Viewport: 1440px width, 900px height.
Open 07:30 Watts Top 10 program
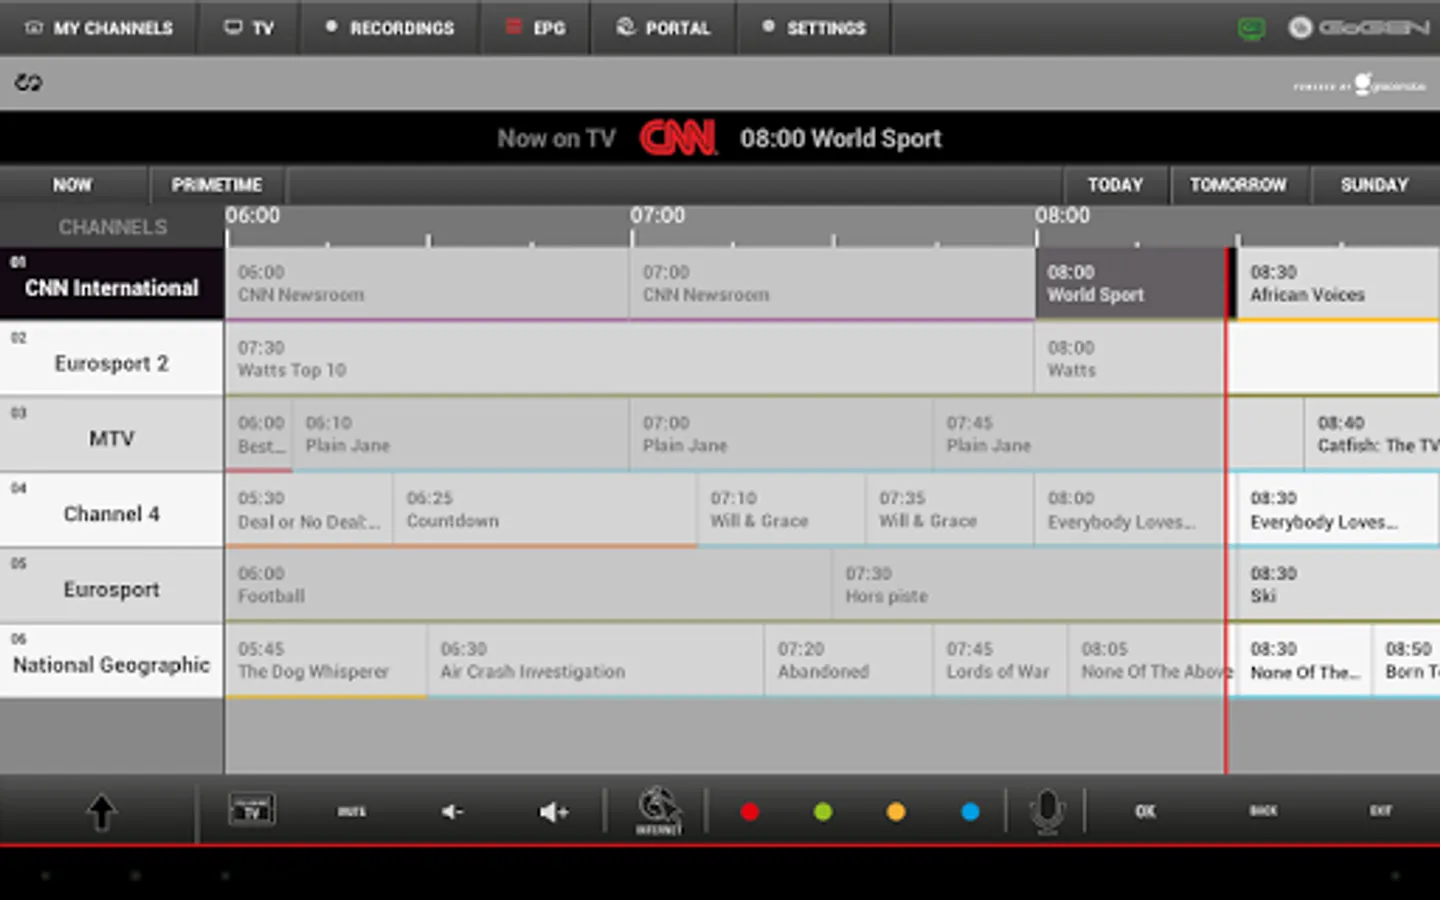coord(629,359)
